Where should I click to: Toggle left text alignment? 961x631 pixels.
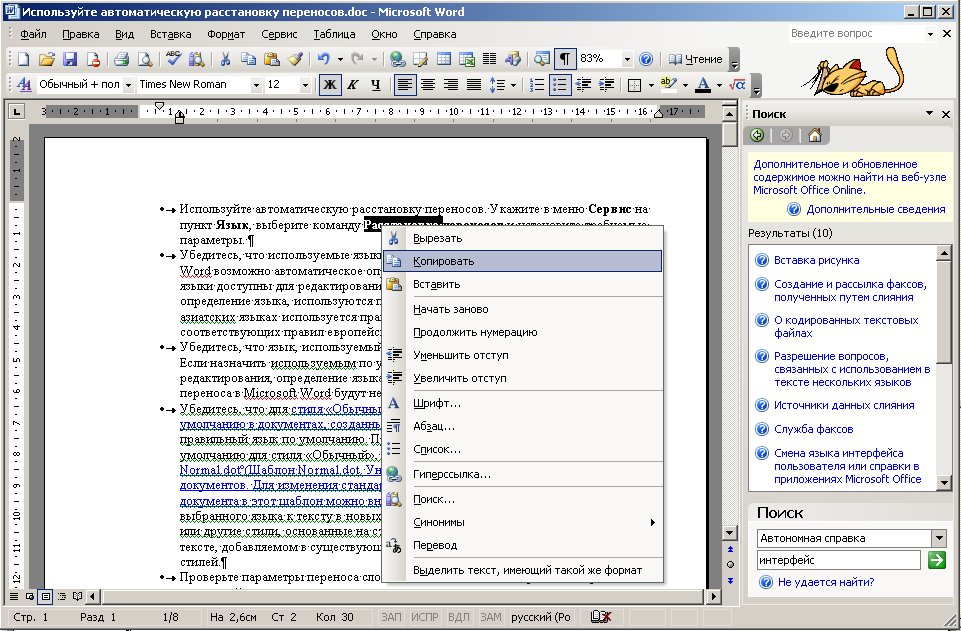[404, 85]
